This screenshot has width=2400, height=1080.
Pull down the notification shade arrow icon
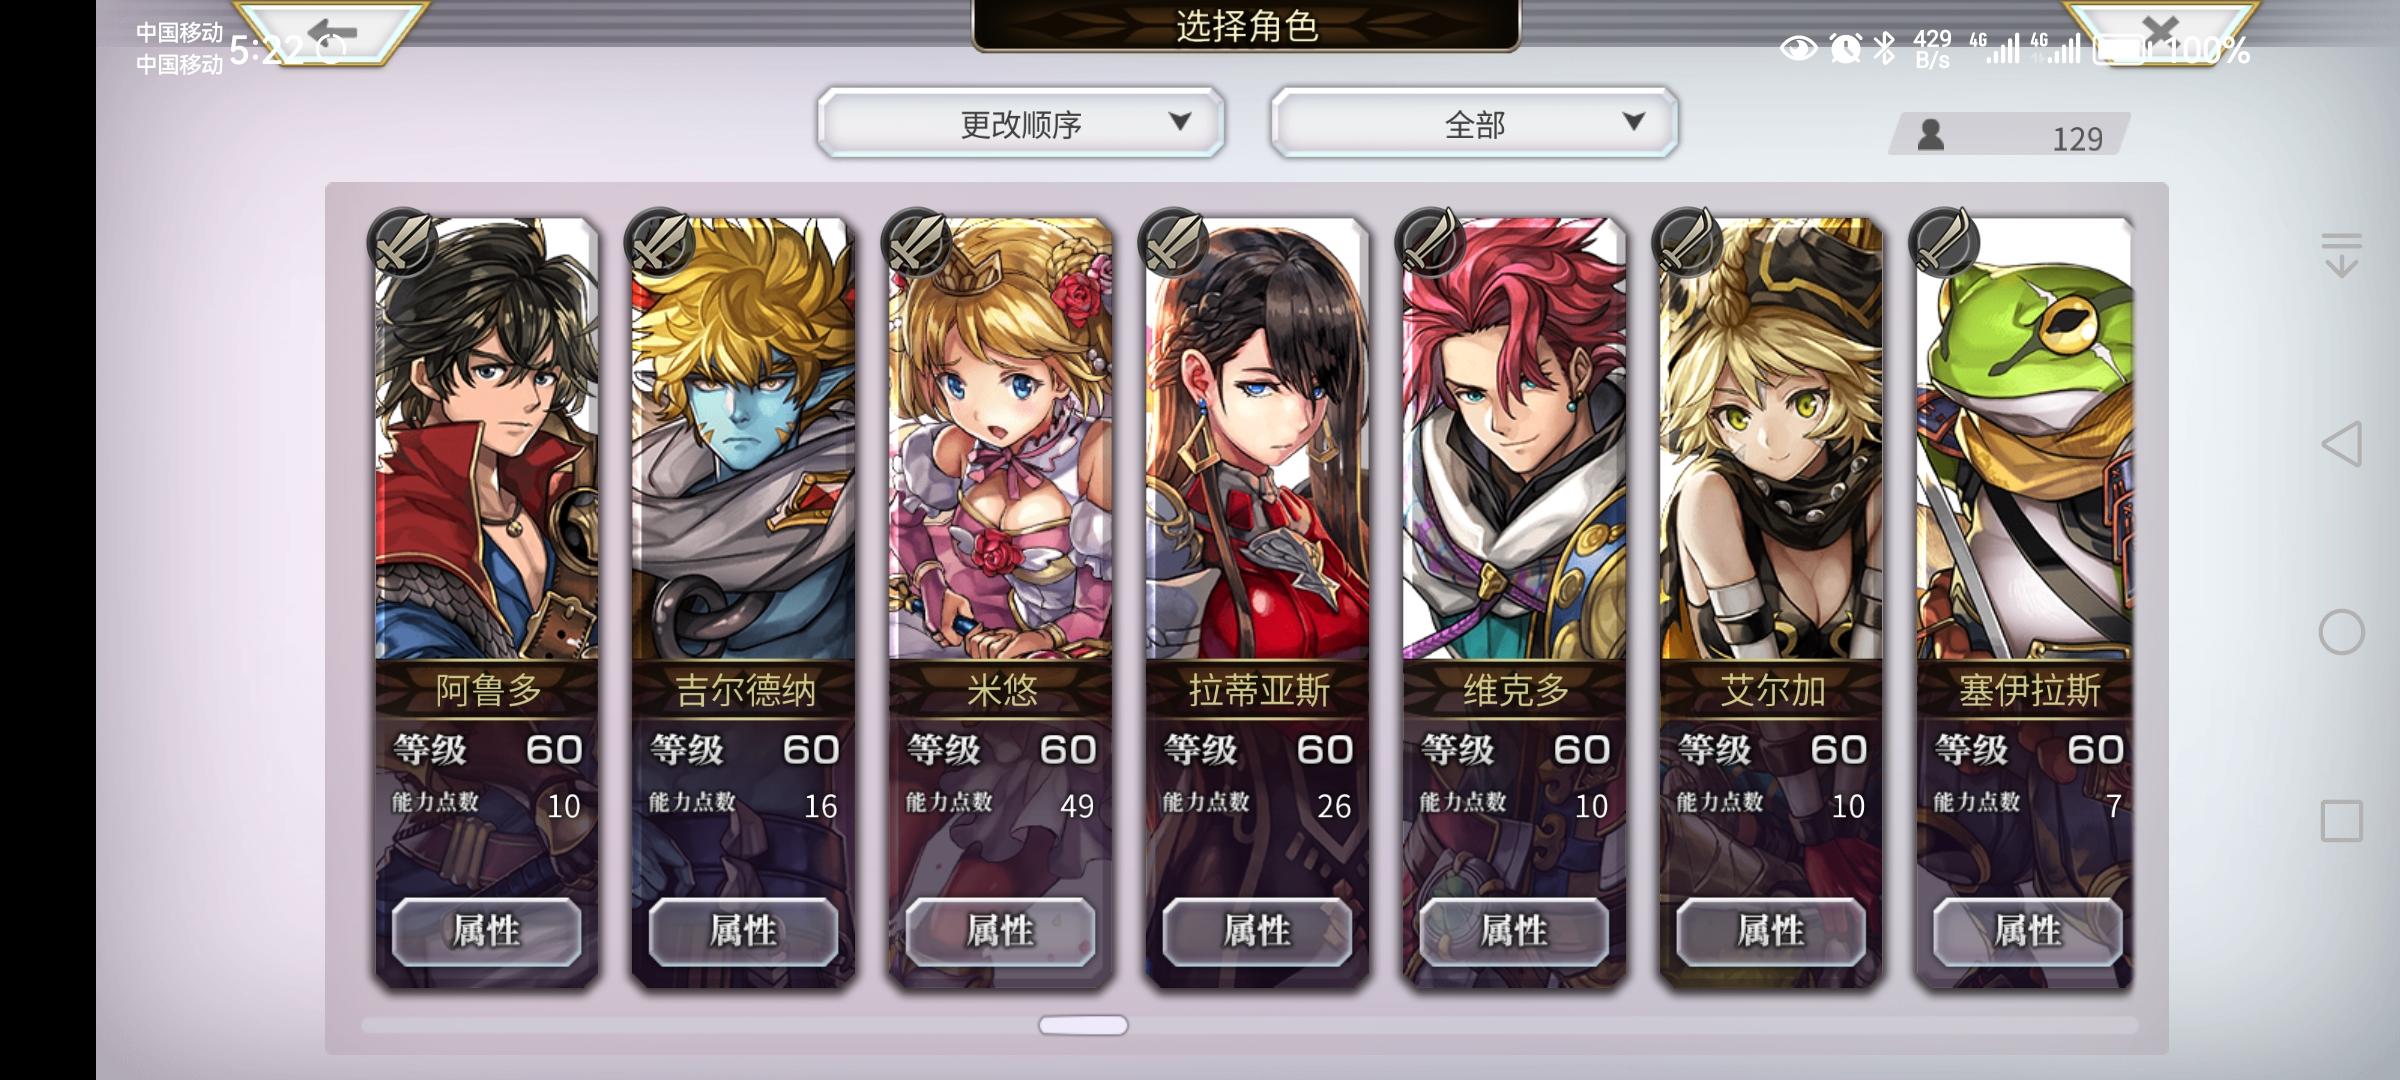(2341, 255)
